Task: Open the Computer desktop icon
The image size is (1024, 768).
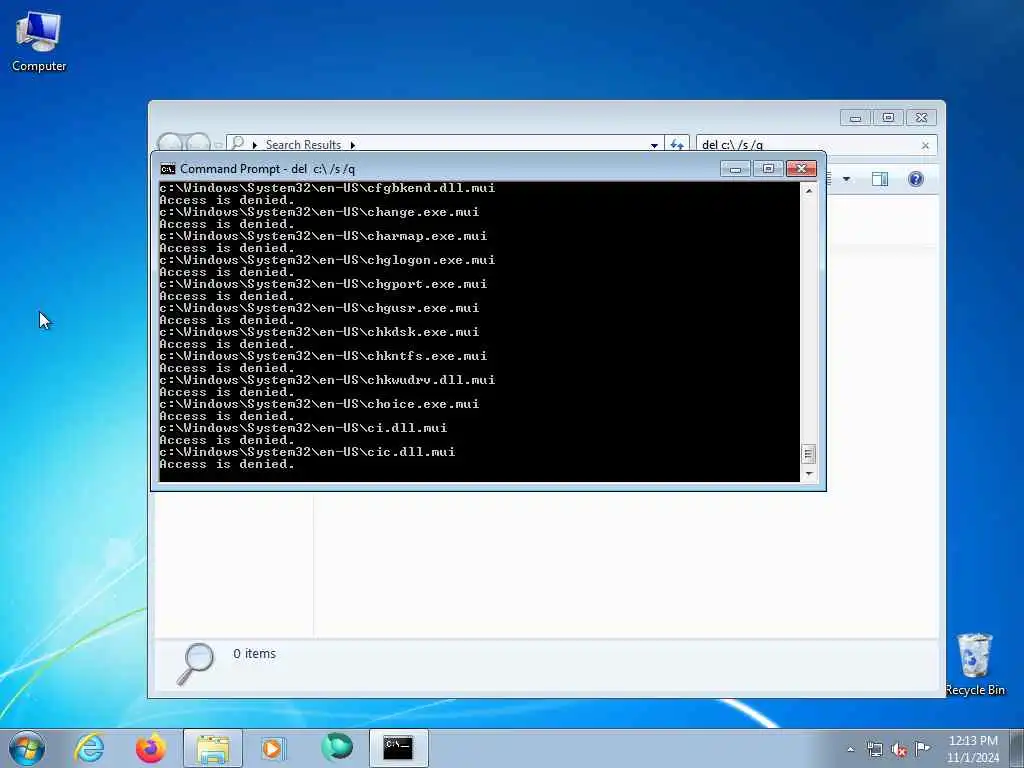Action: [x=39, y=41]
